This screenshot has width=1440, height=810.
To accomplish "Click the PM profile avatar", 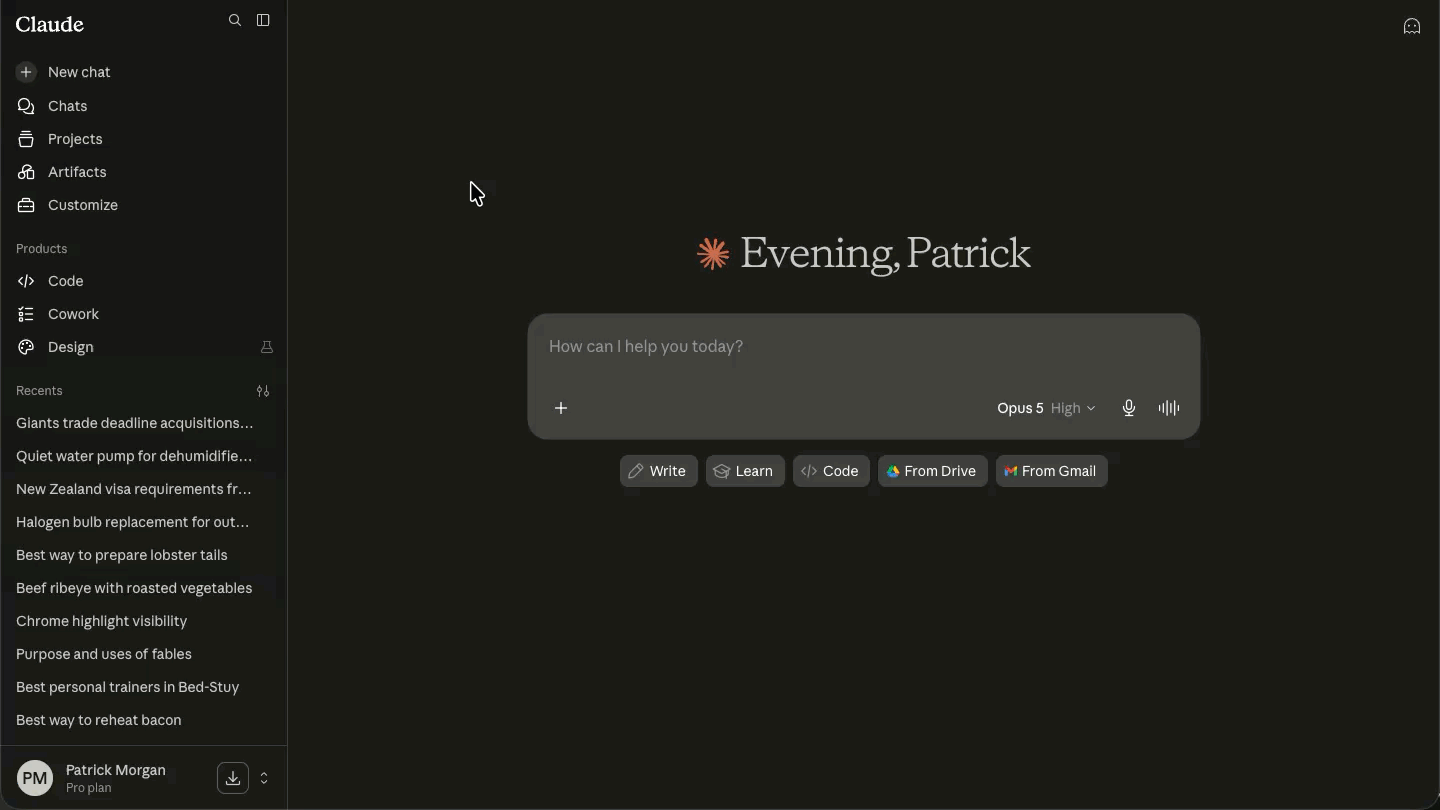I will [35, 778].
